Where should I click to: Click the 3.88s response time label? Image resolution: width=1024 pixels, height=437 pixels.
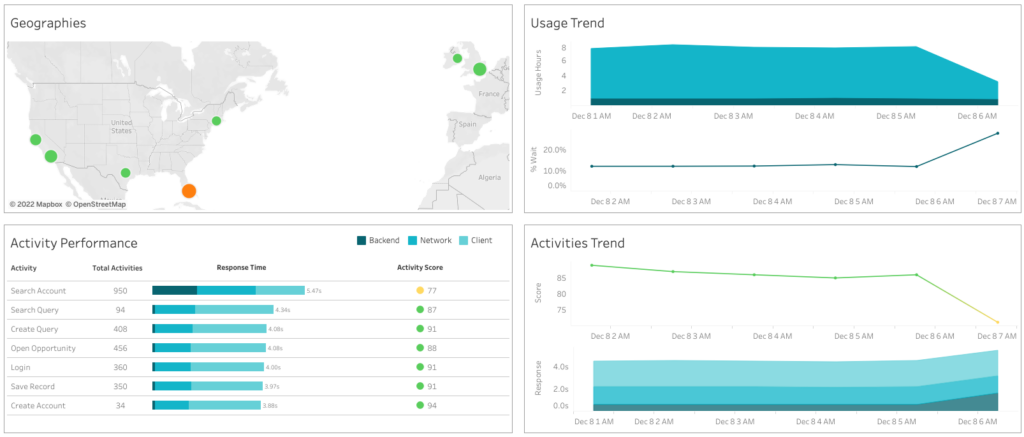270,406
